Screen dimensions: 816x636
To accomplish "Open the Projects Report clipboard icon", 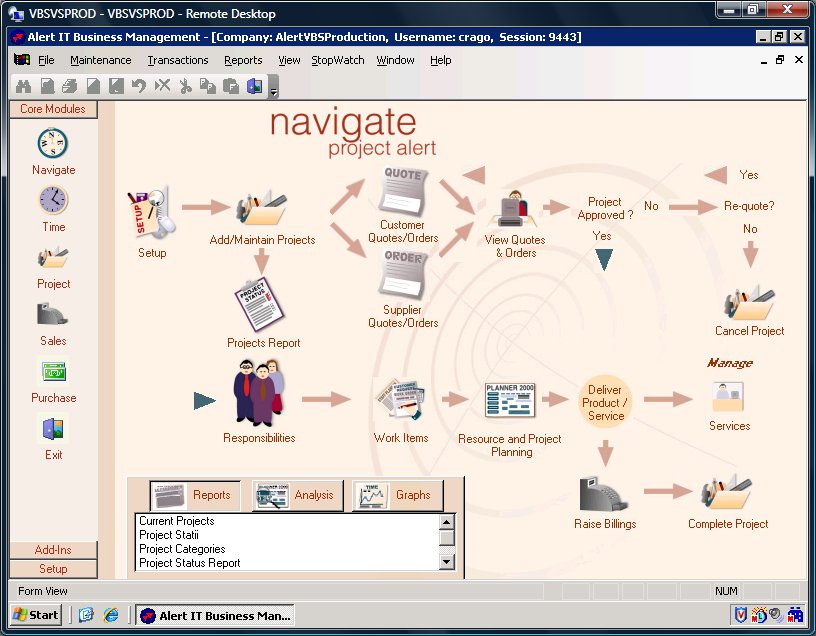I will [259, 304].
